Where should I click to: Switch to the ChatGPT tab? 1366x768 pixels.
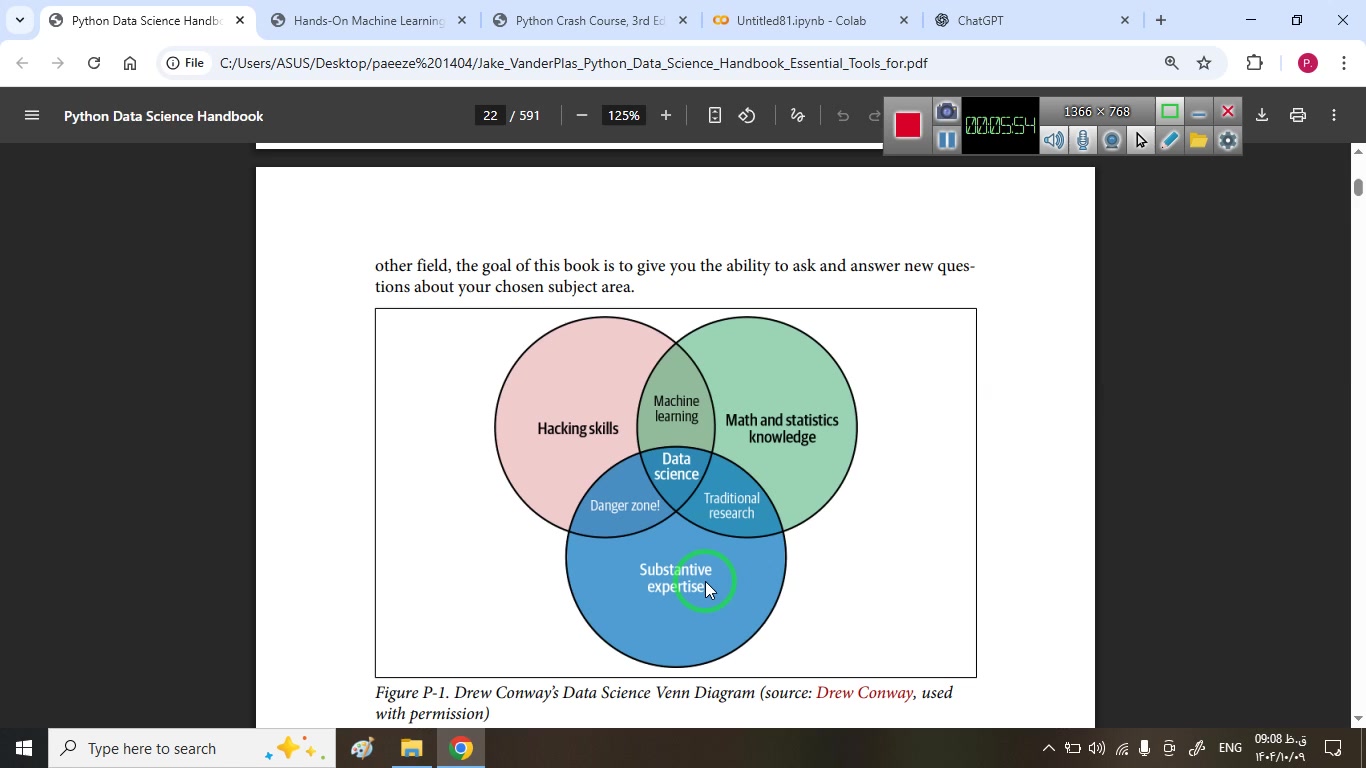pos(980,20)
